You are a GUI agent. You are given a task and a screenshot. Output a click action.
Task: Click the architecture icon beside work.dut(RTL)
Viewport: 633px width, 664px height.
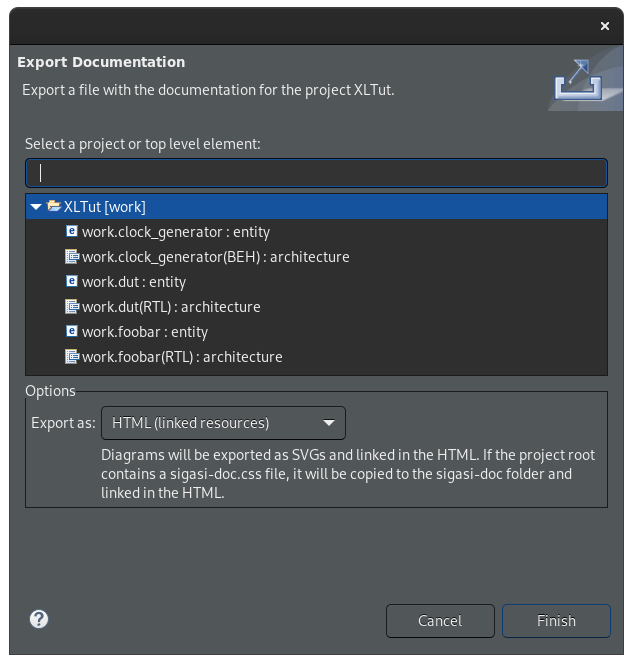point(72,306)
